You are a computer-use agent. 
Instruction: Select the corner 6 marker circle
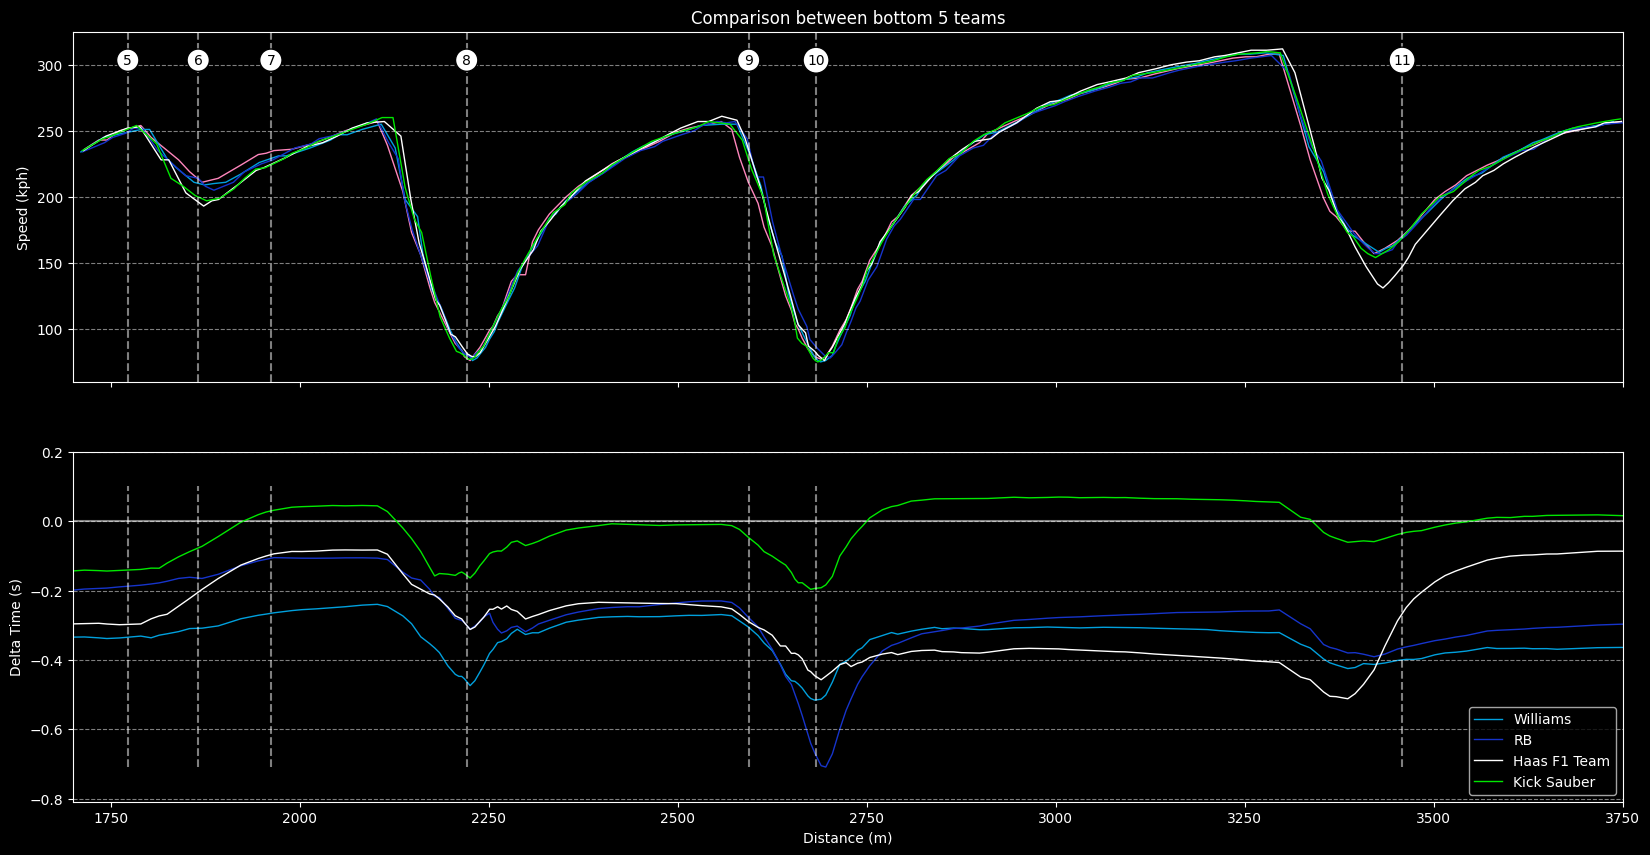coord(198,61)
